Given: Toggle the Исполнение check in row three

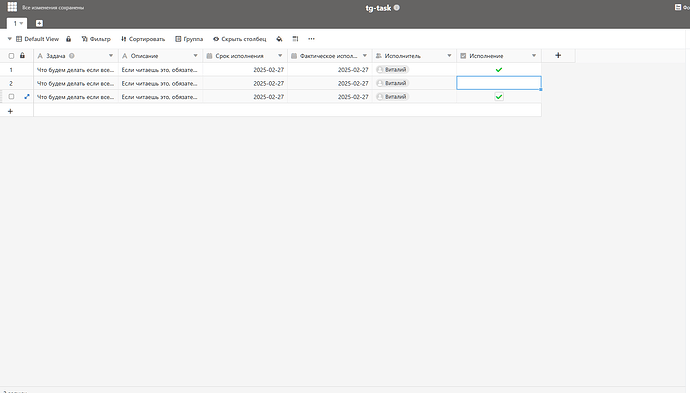Looking at the screenshot, I should [499, 96].
